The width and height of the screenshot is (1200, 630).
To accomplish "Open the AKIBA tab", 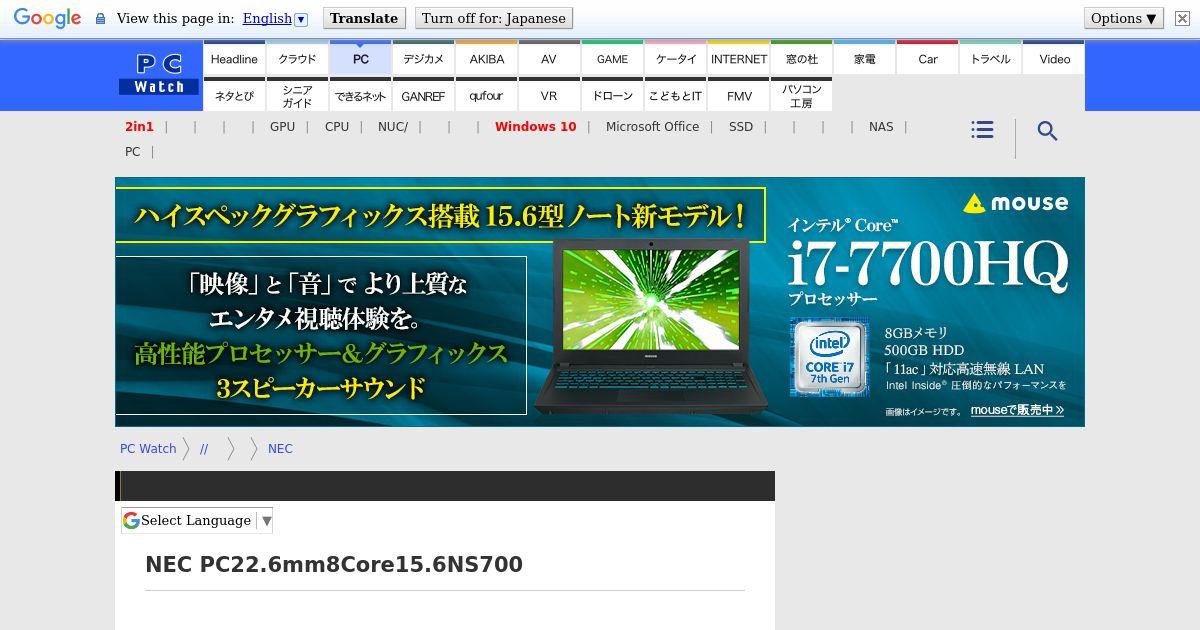I will click(486, 59).
